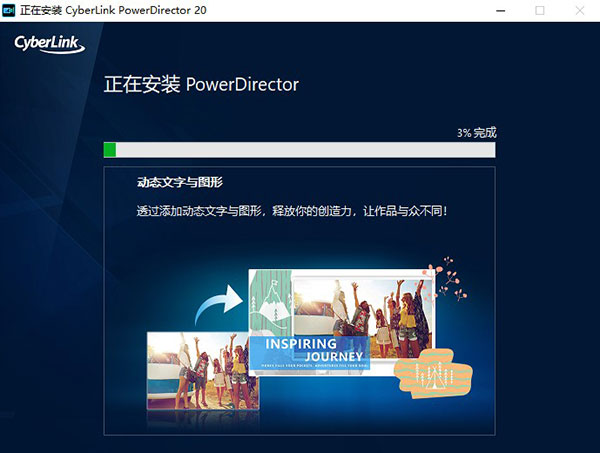Screen dimensions: 600x453
Task: Click the pink flower branch sticker
Action: click(x=446, y=279)
